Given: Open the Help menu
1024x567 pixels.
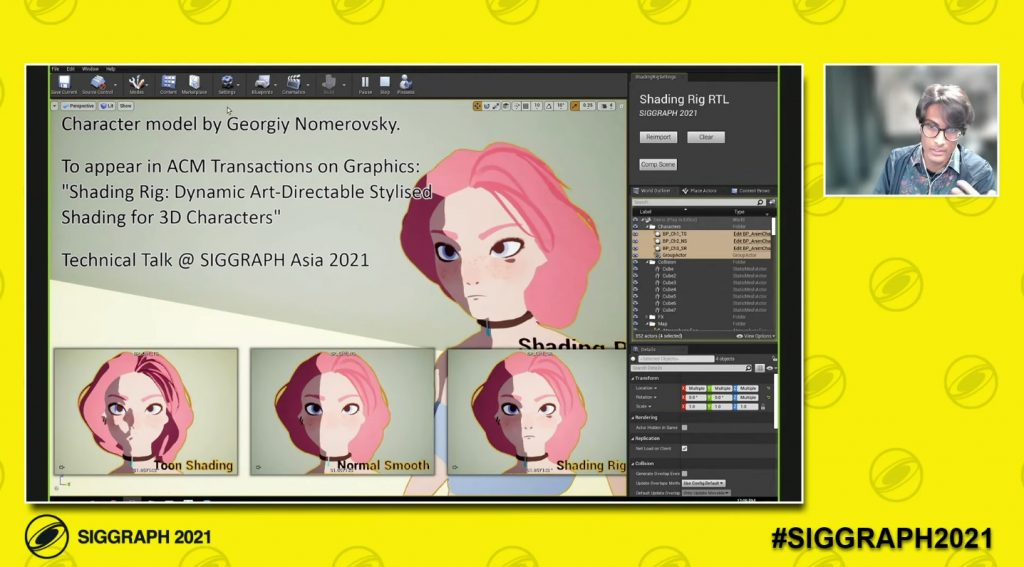Looking at the screenshot, I should pyautogui.click(x=110, y=69).
